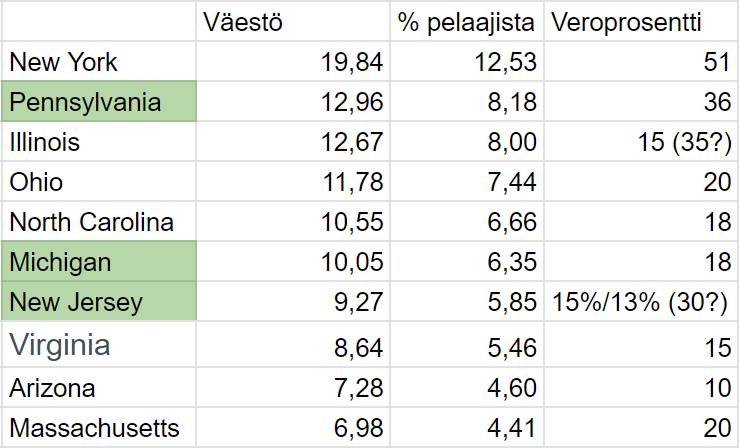The image size is (739, 448).
Task: Select the Veroprosentti header cell
Action: tap(641, 21)
